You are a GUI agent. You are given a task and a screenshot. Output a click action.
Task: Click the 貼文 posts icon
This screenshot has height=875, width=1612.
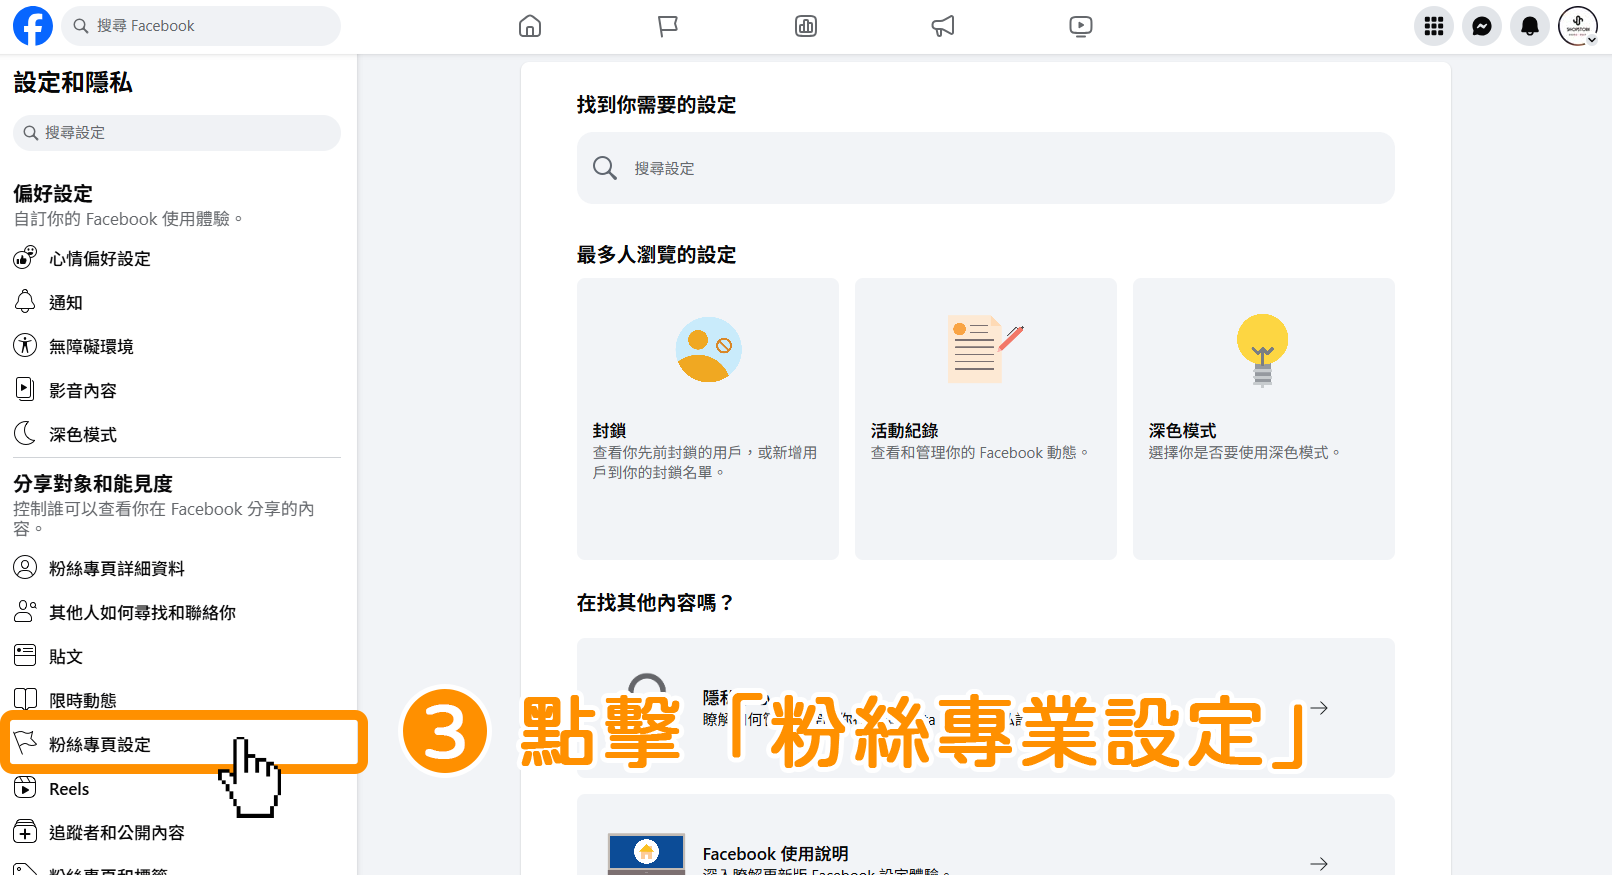[x=25, y=655]
